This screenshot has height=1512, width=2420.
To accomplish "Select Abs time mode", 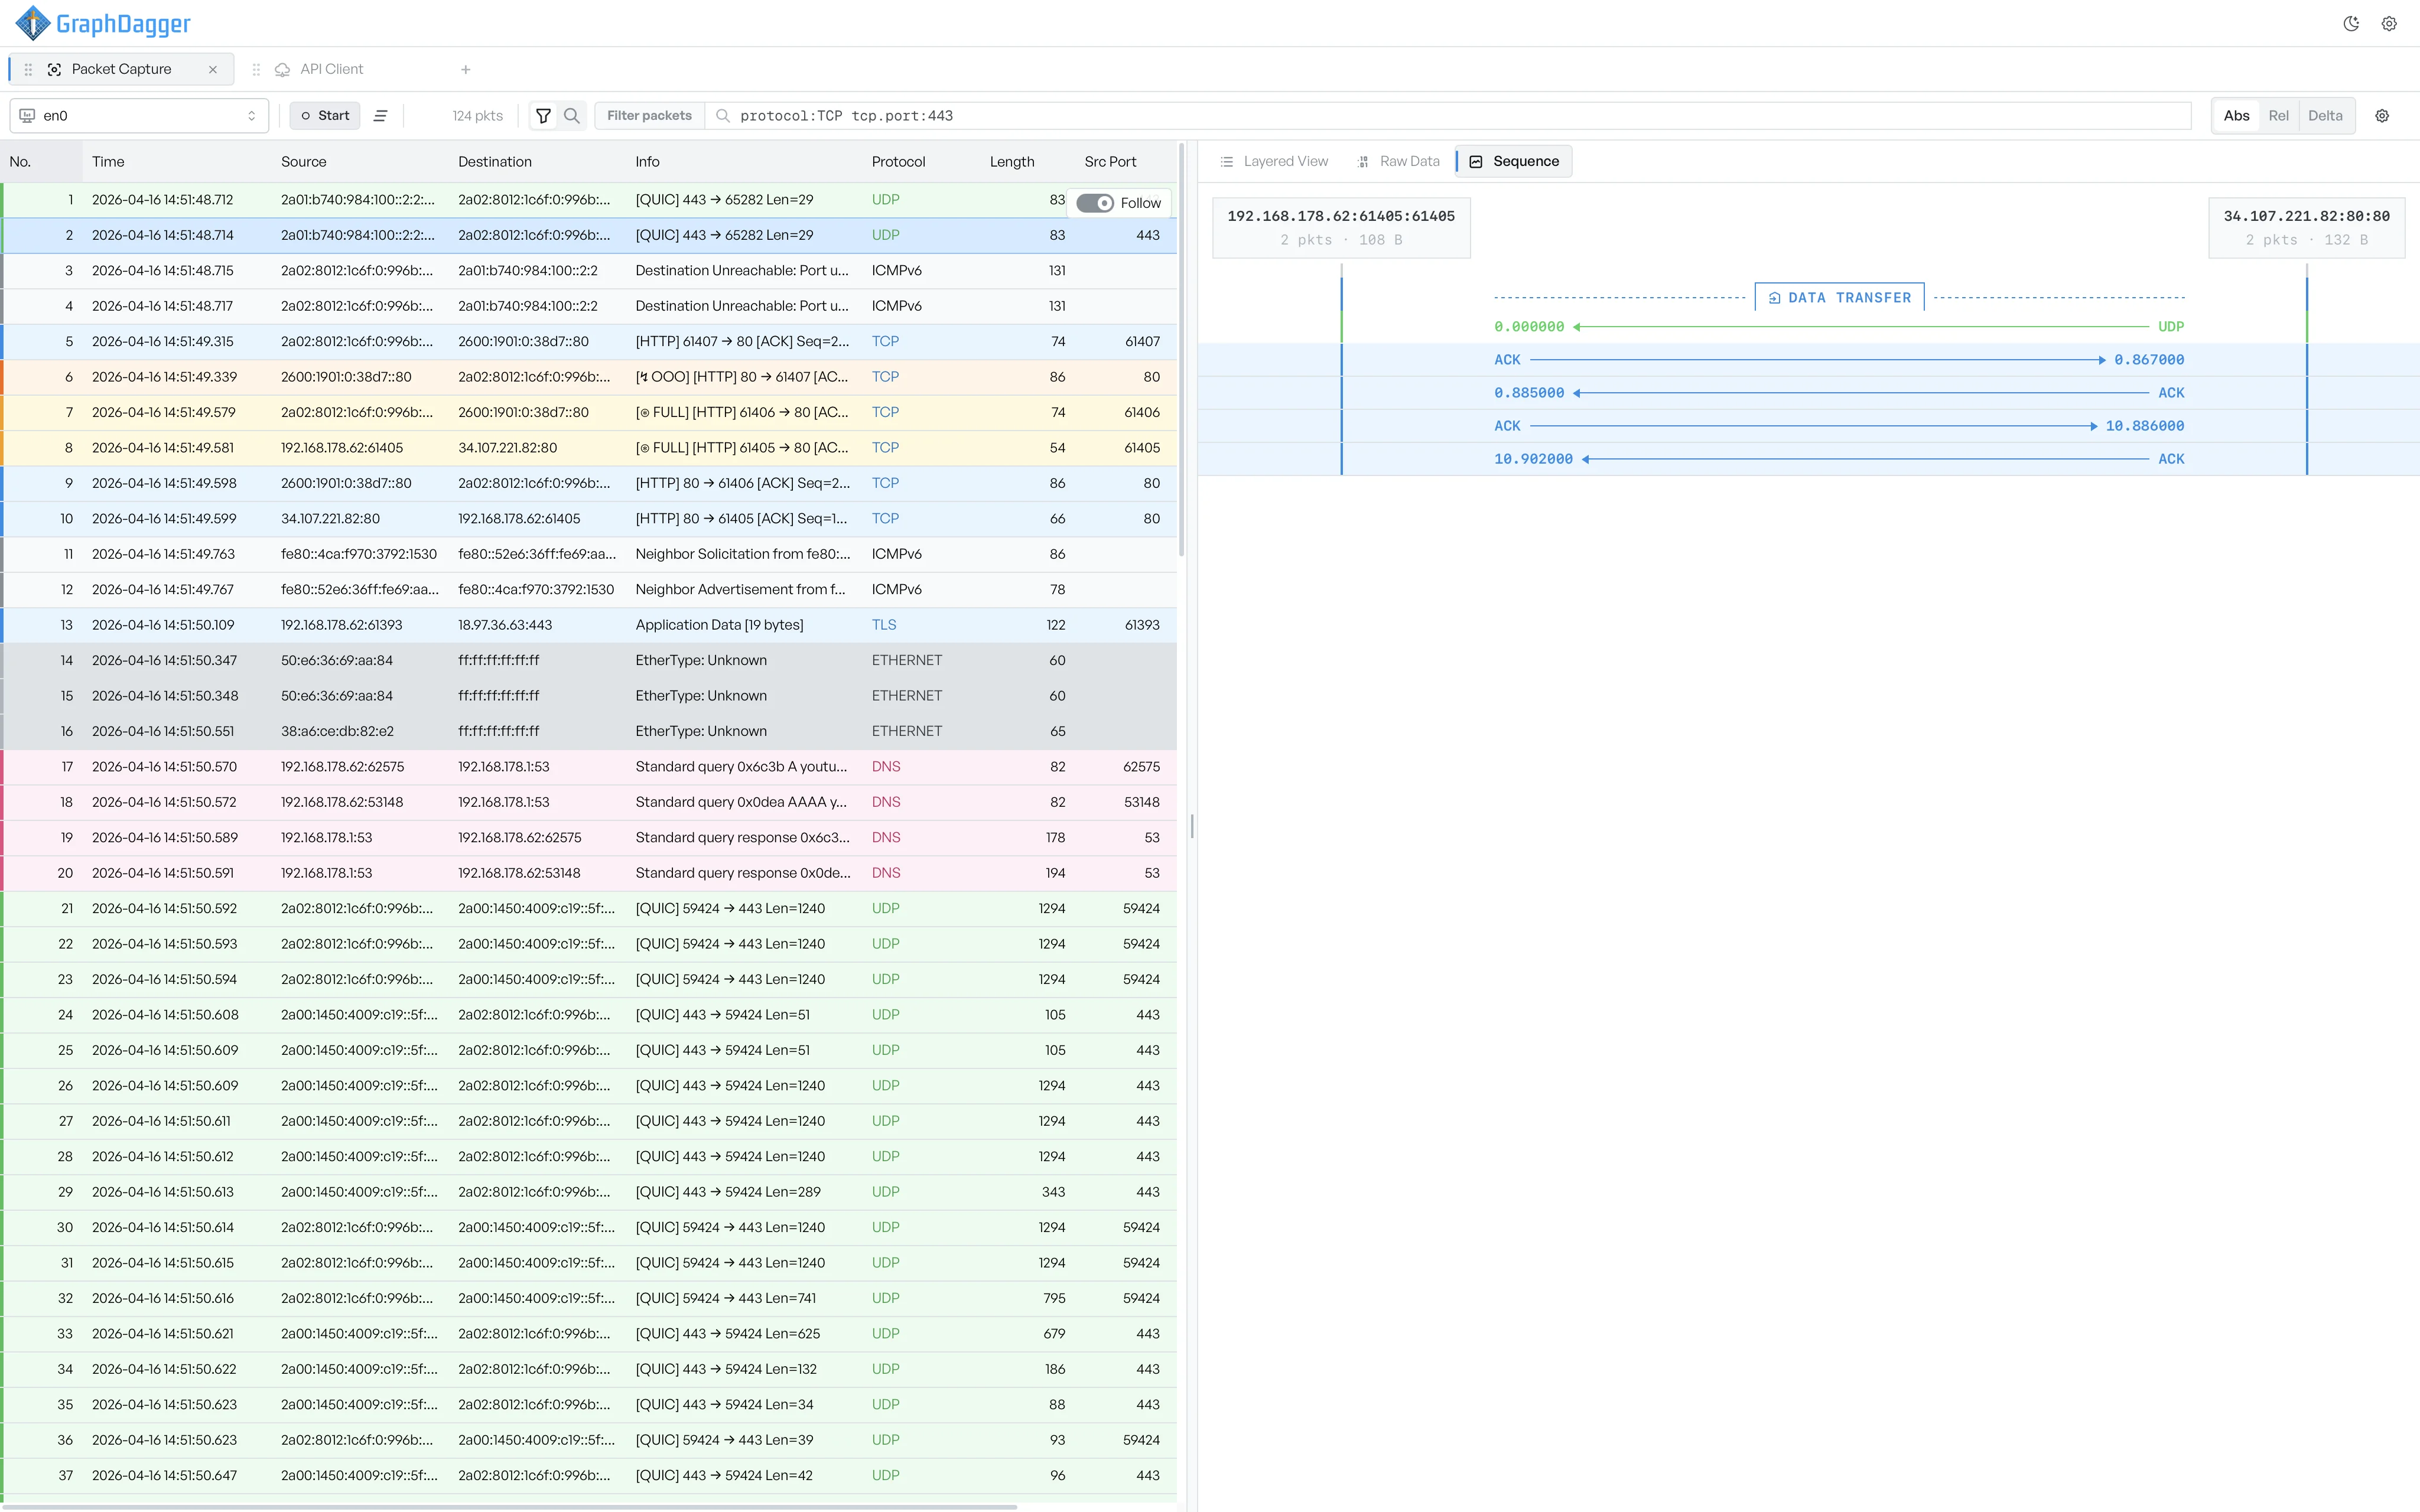I will 2236,116.
